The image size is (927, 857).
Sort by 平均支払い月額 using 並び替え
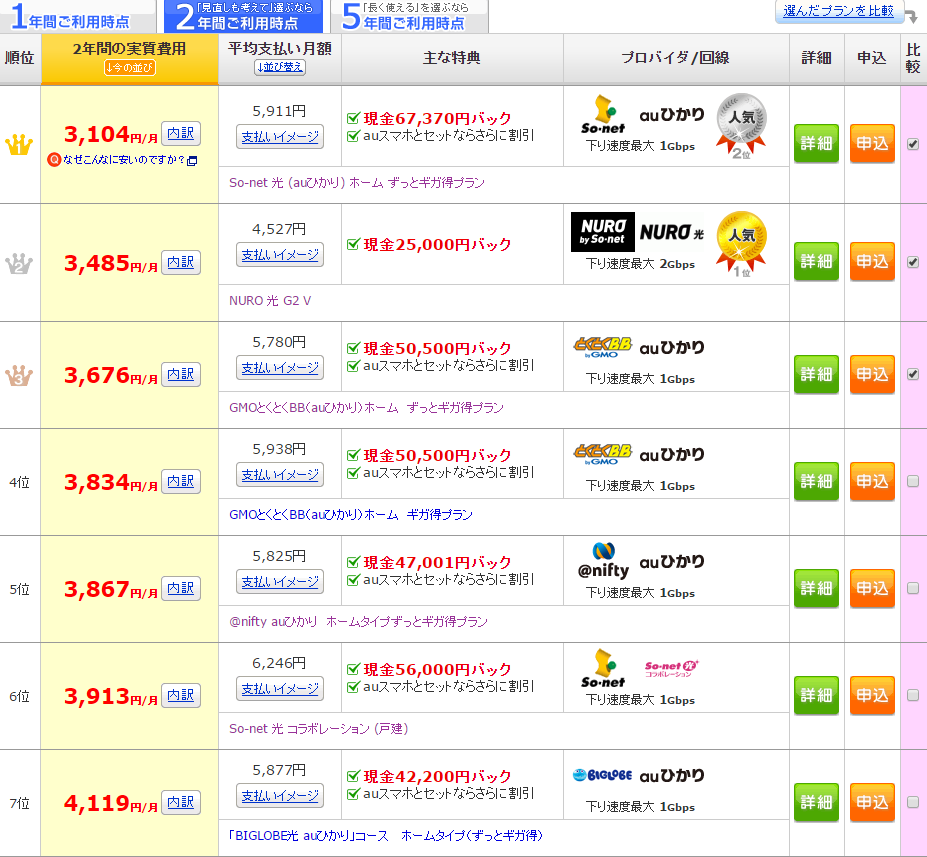click(280, 67)
